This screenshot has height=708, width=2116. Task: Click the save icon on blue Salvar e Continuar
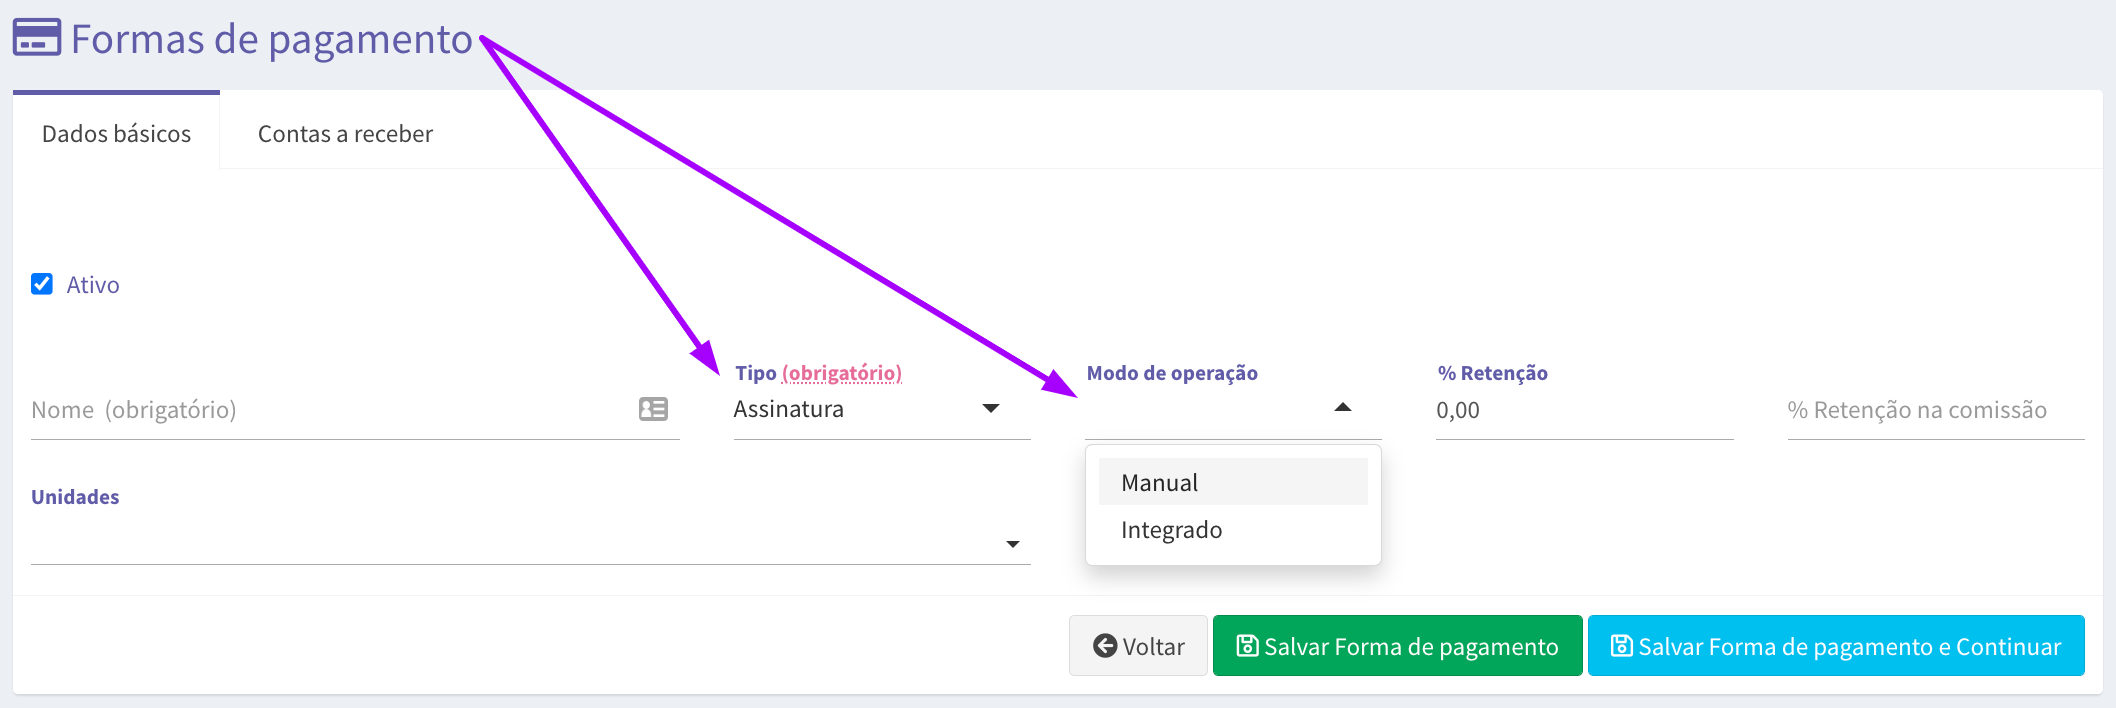click(1621, 646)
